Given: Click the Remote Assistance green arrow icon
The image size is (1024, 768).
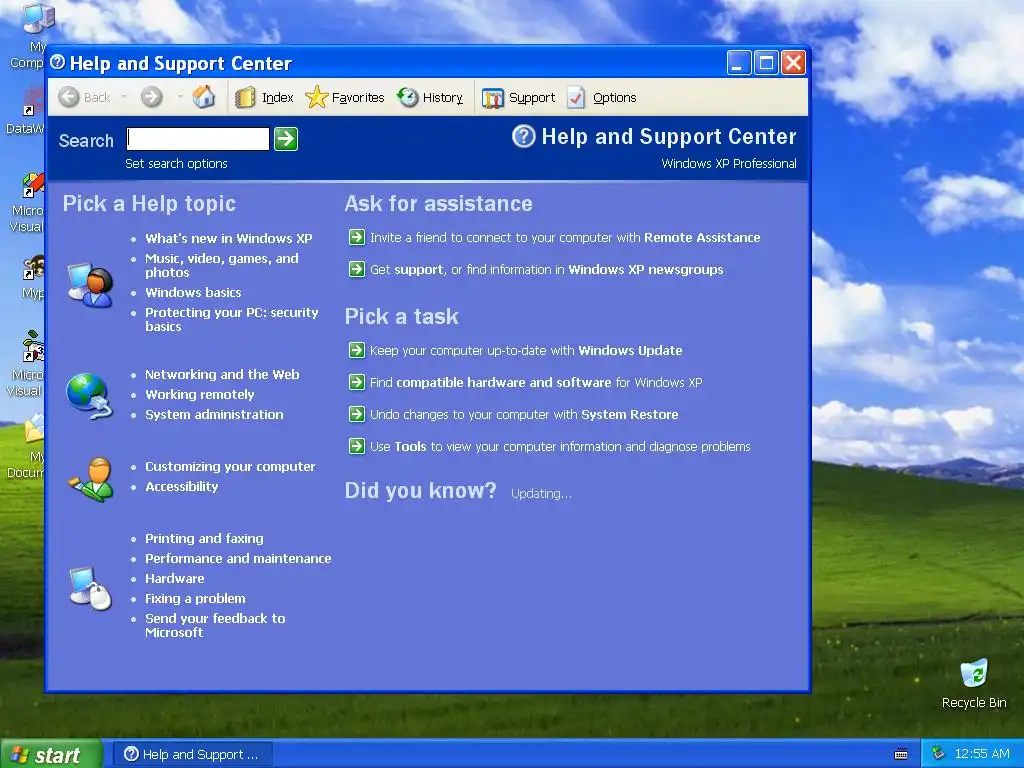Looking at the screenshot, I should [x=357, y=237].
